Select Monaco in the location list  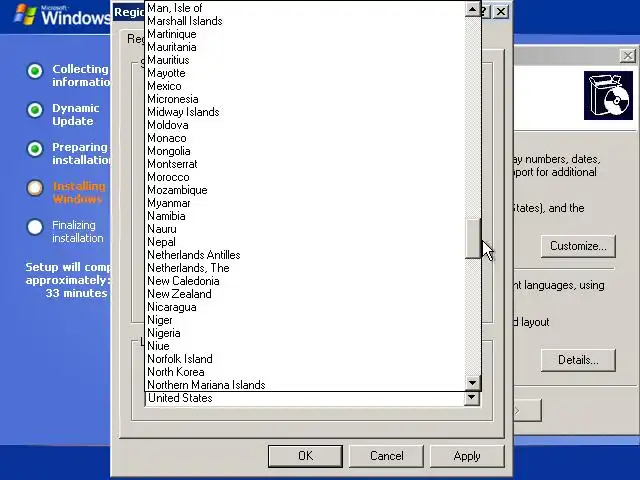[x=305, y=138]
